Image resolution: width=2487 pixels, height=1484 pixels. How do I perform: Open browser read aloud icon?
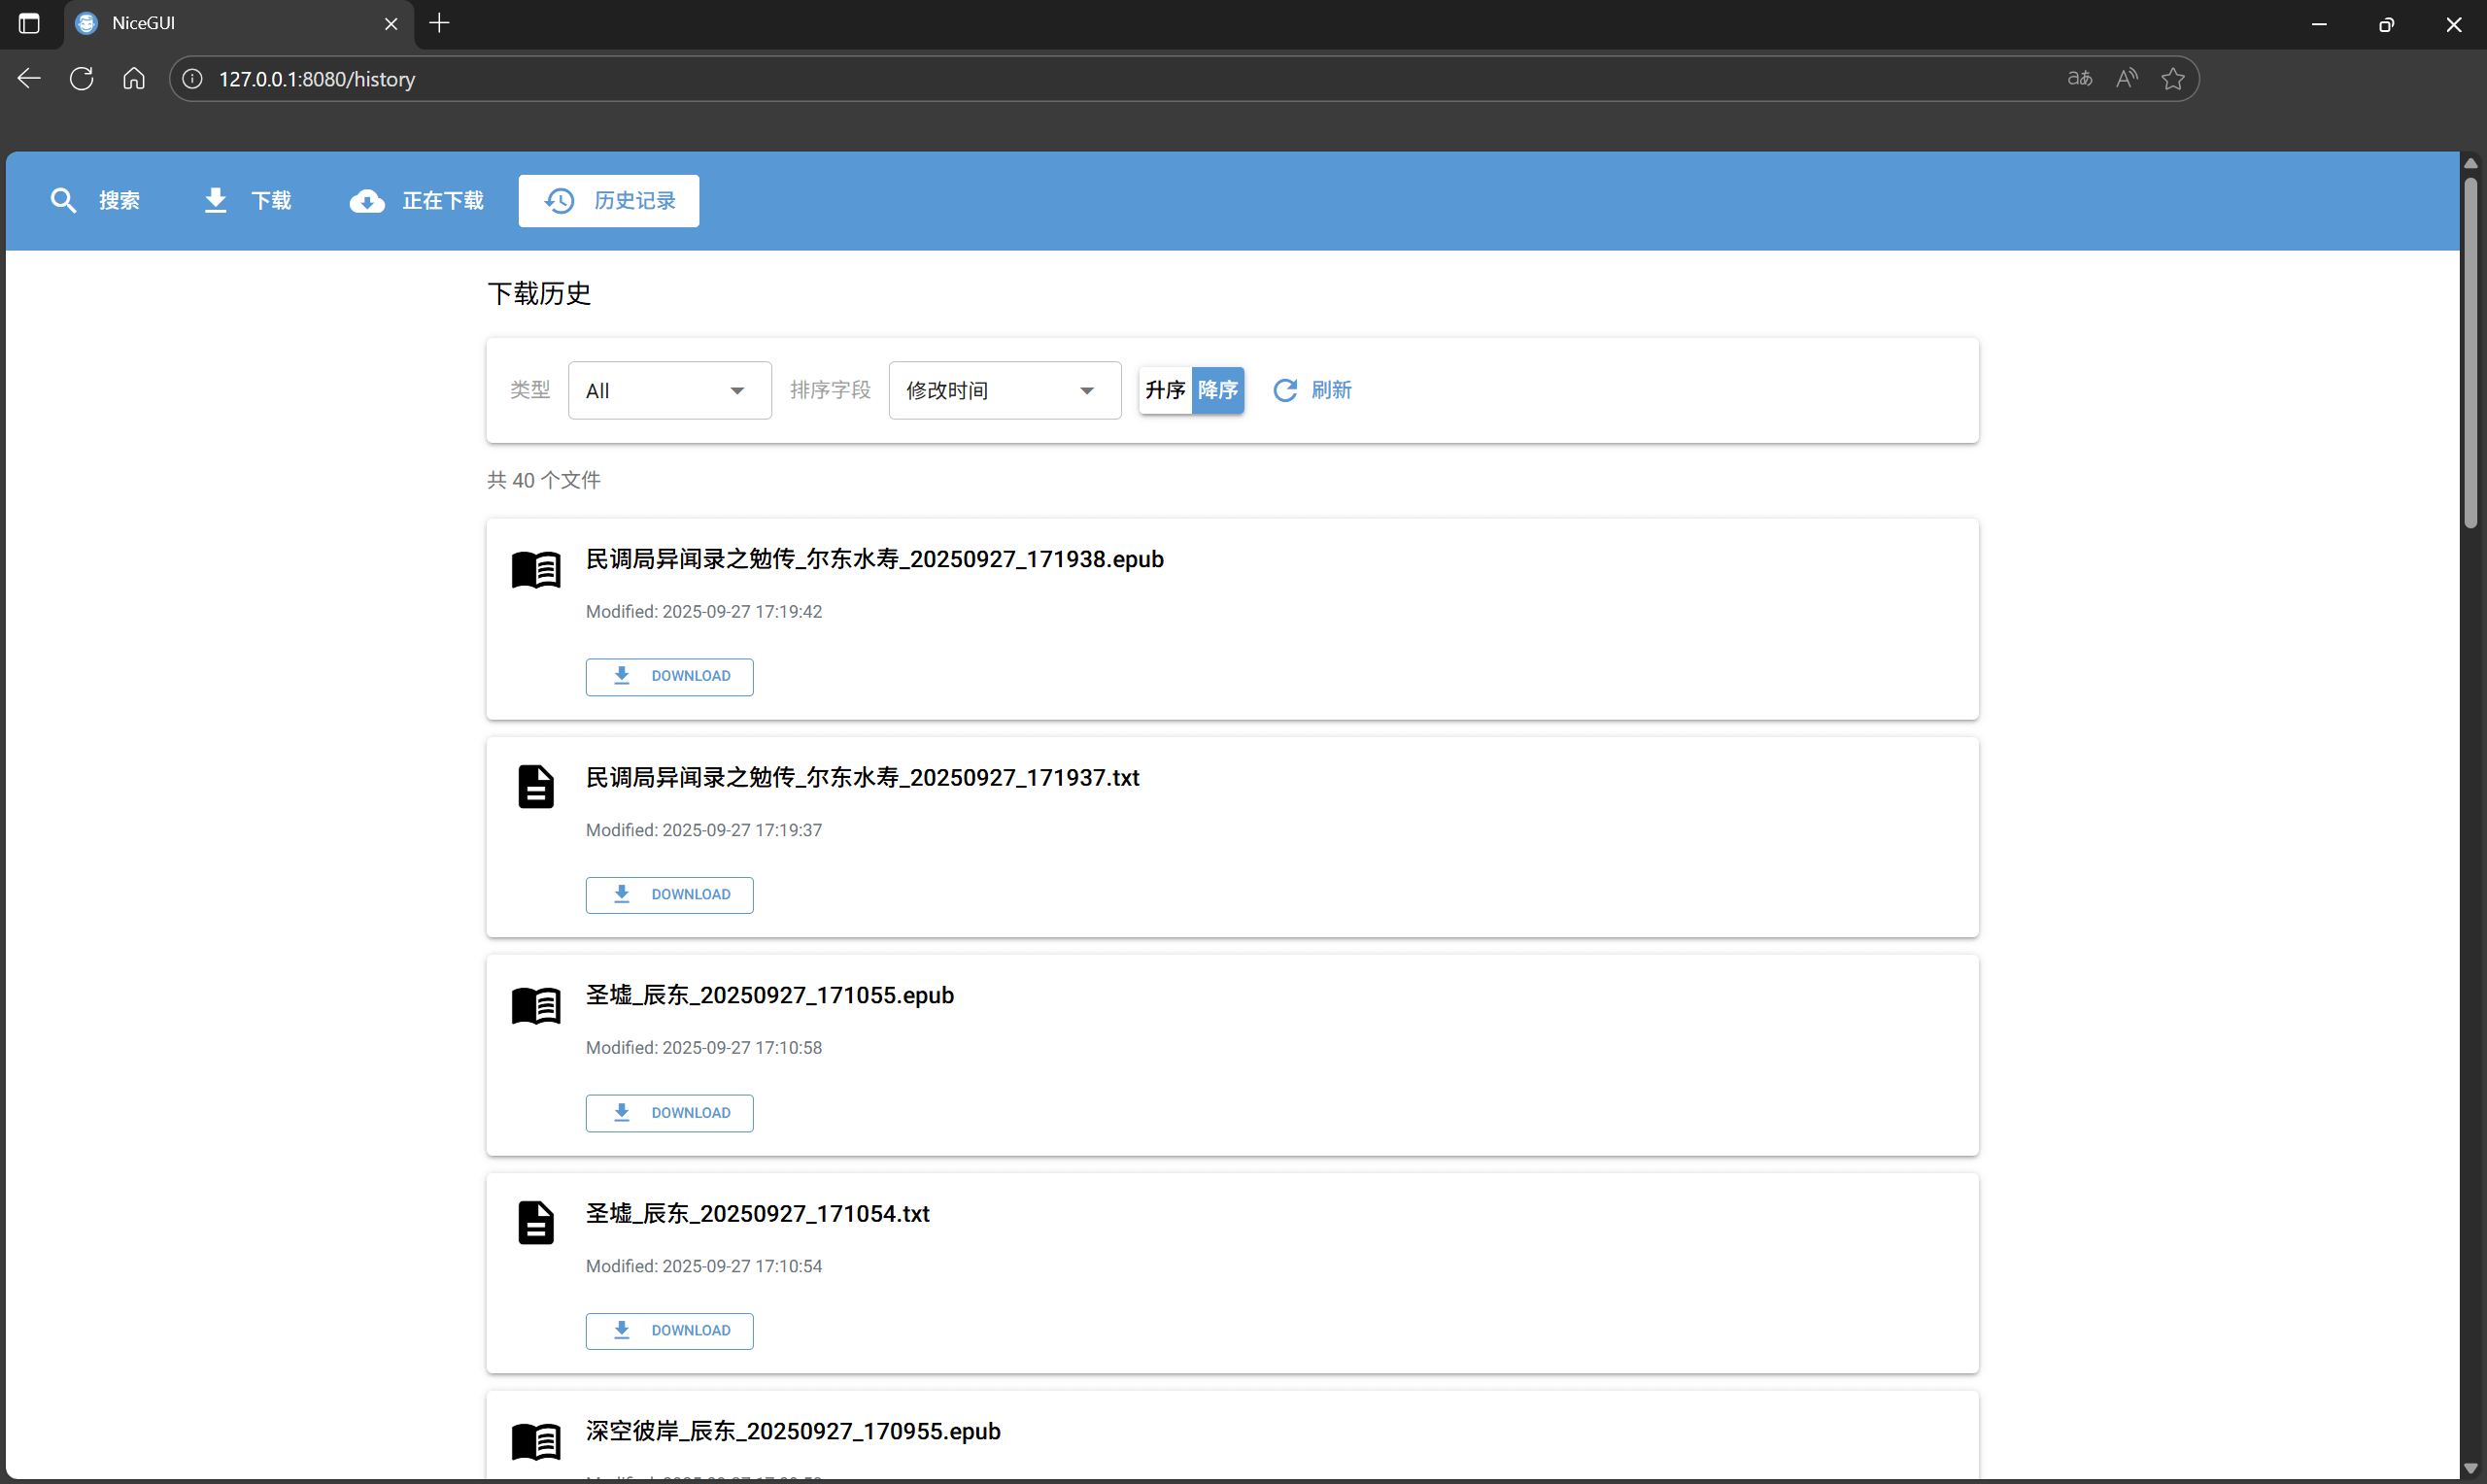2126,79
